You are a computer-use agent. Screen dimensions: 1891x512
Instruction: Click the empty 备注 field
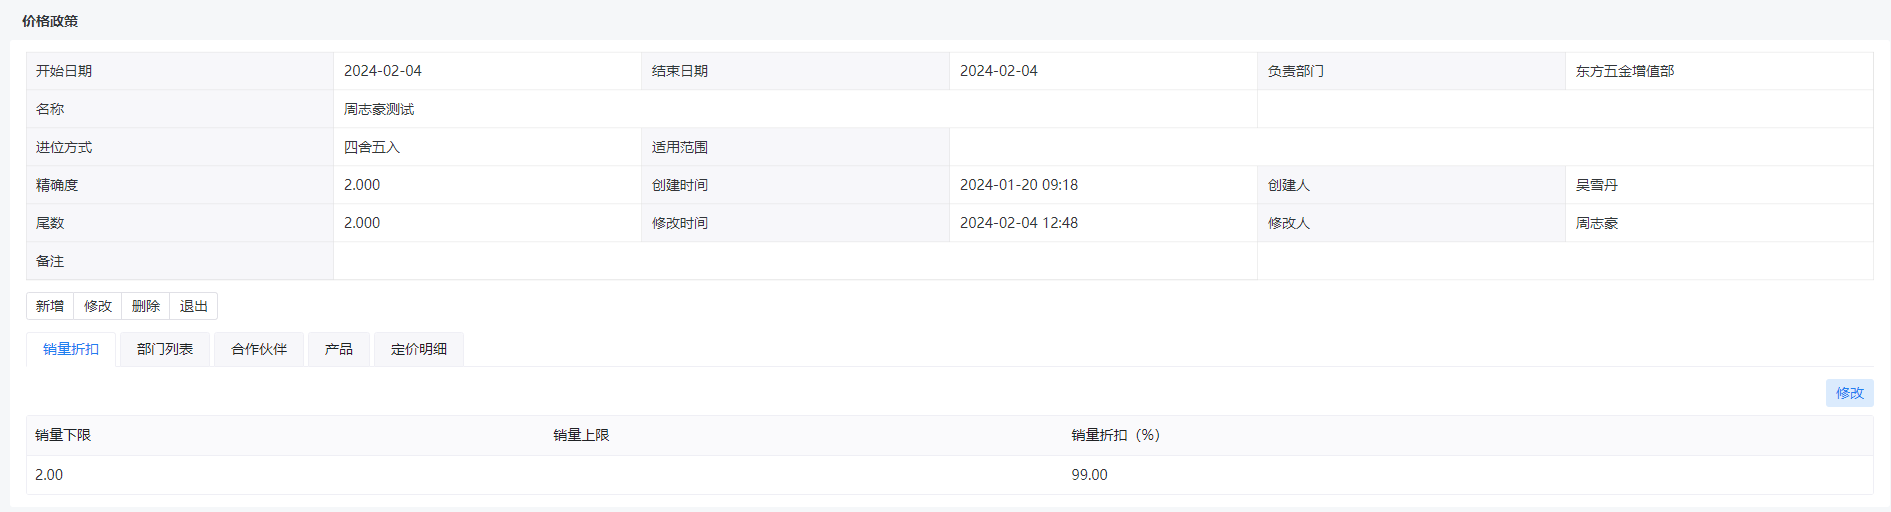(795, 261)
